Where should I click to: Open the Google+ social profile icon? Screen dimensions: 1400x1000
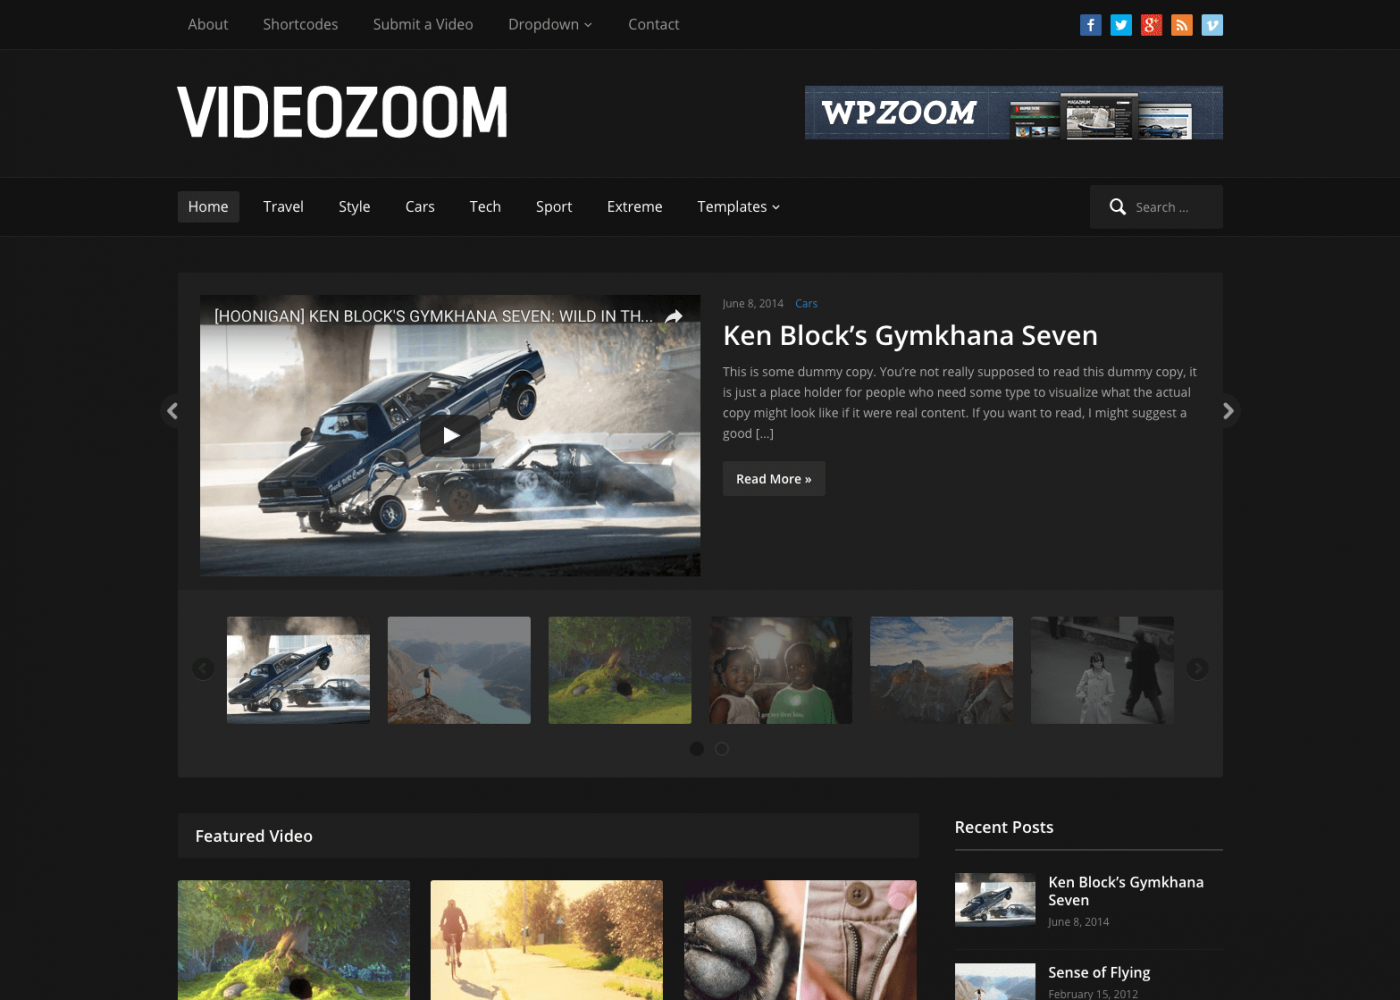click(x=1151, y=24)
